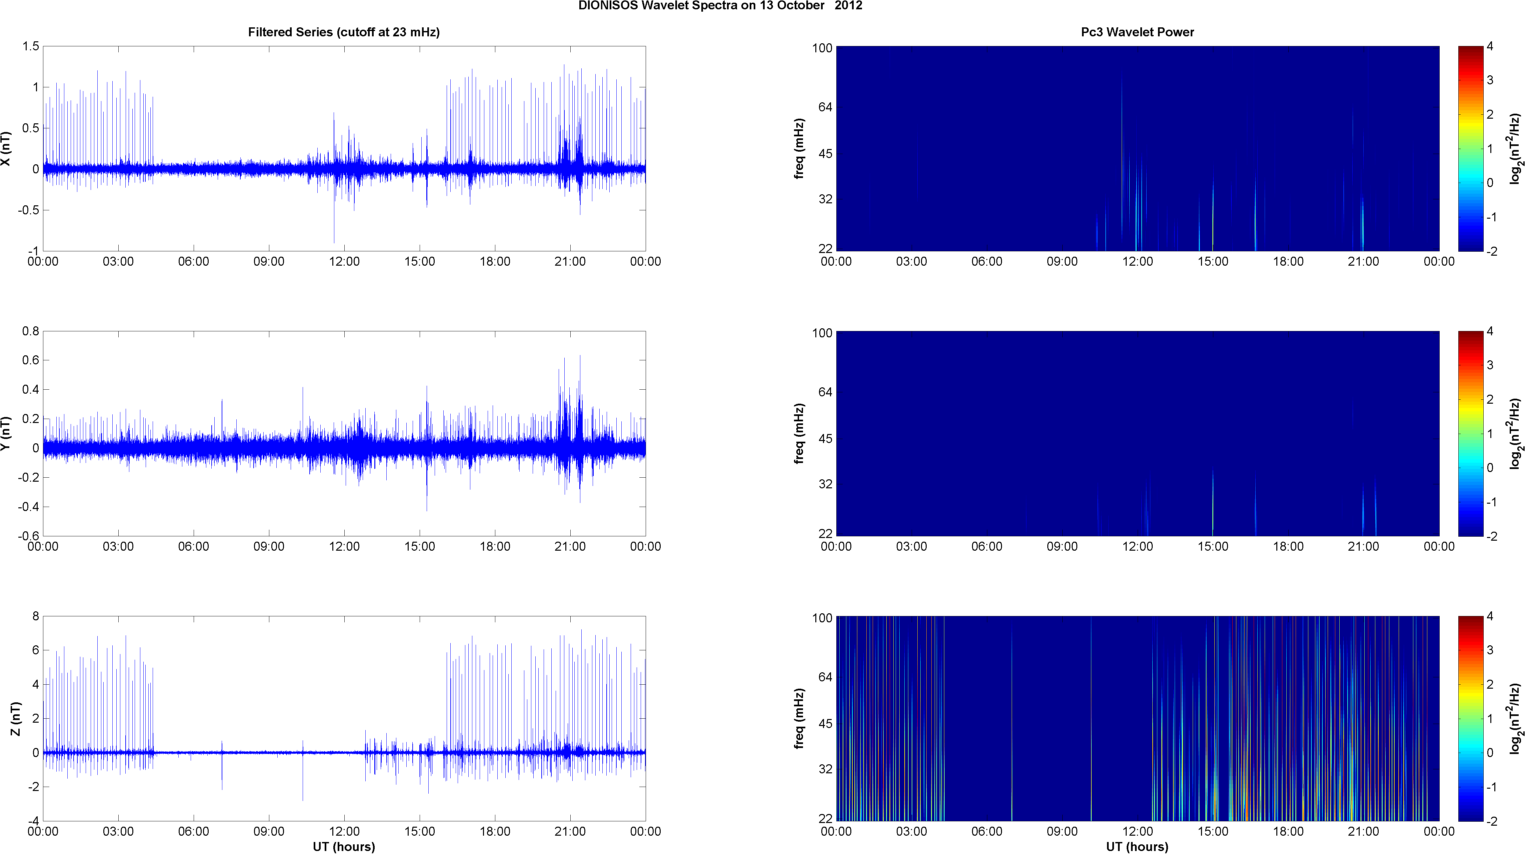Select log2(nT²/Hz) label of X-row colorbar
This screenshot has height=854, width=1525.
tap(1516, 149)
